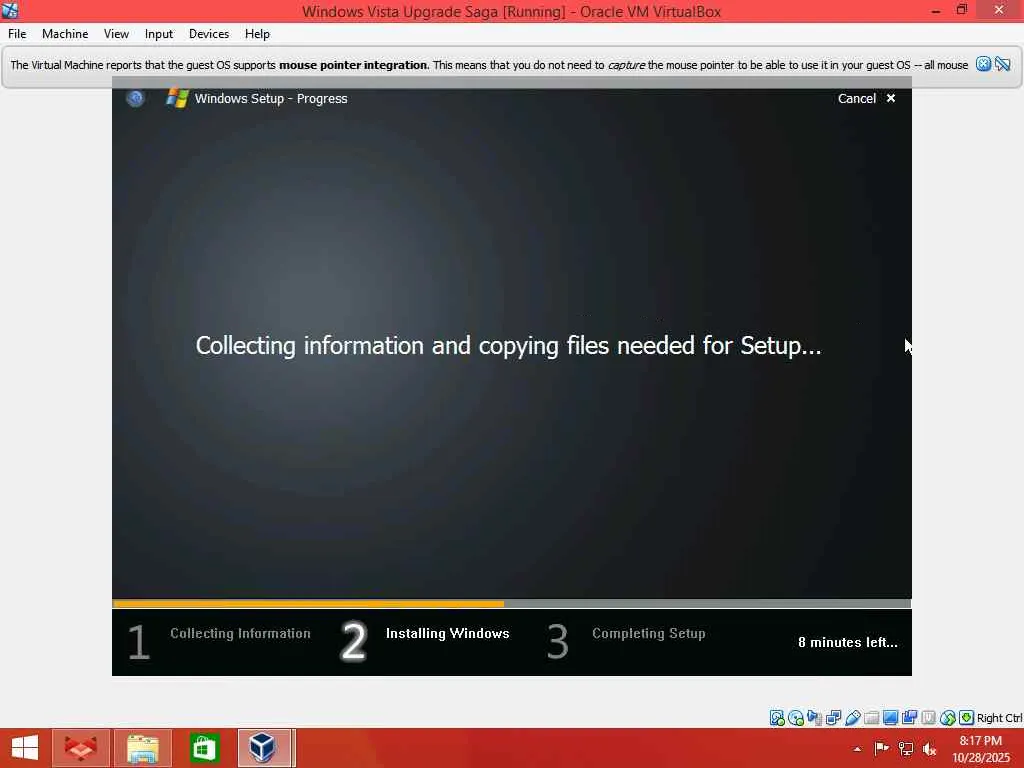Click the Windows flag logo in Setup header
Viewport: 1024px width, 768px height.
pyautogui.click(x=177, y=98)
